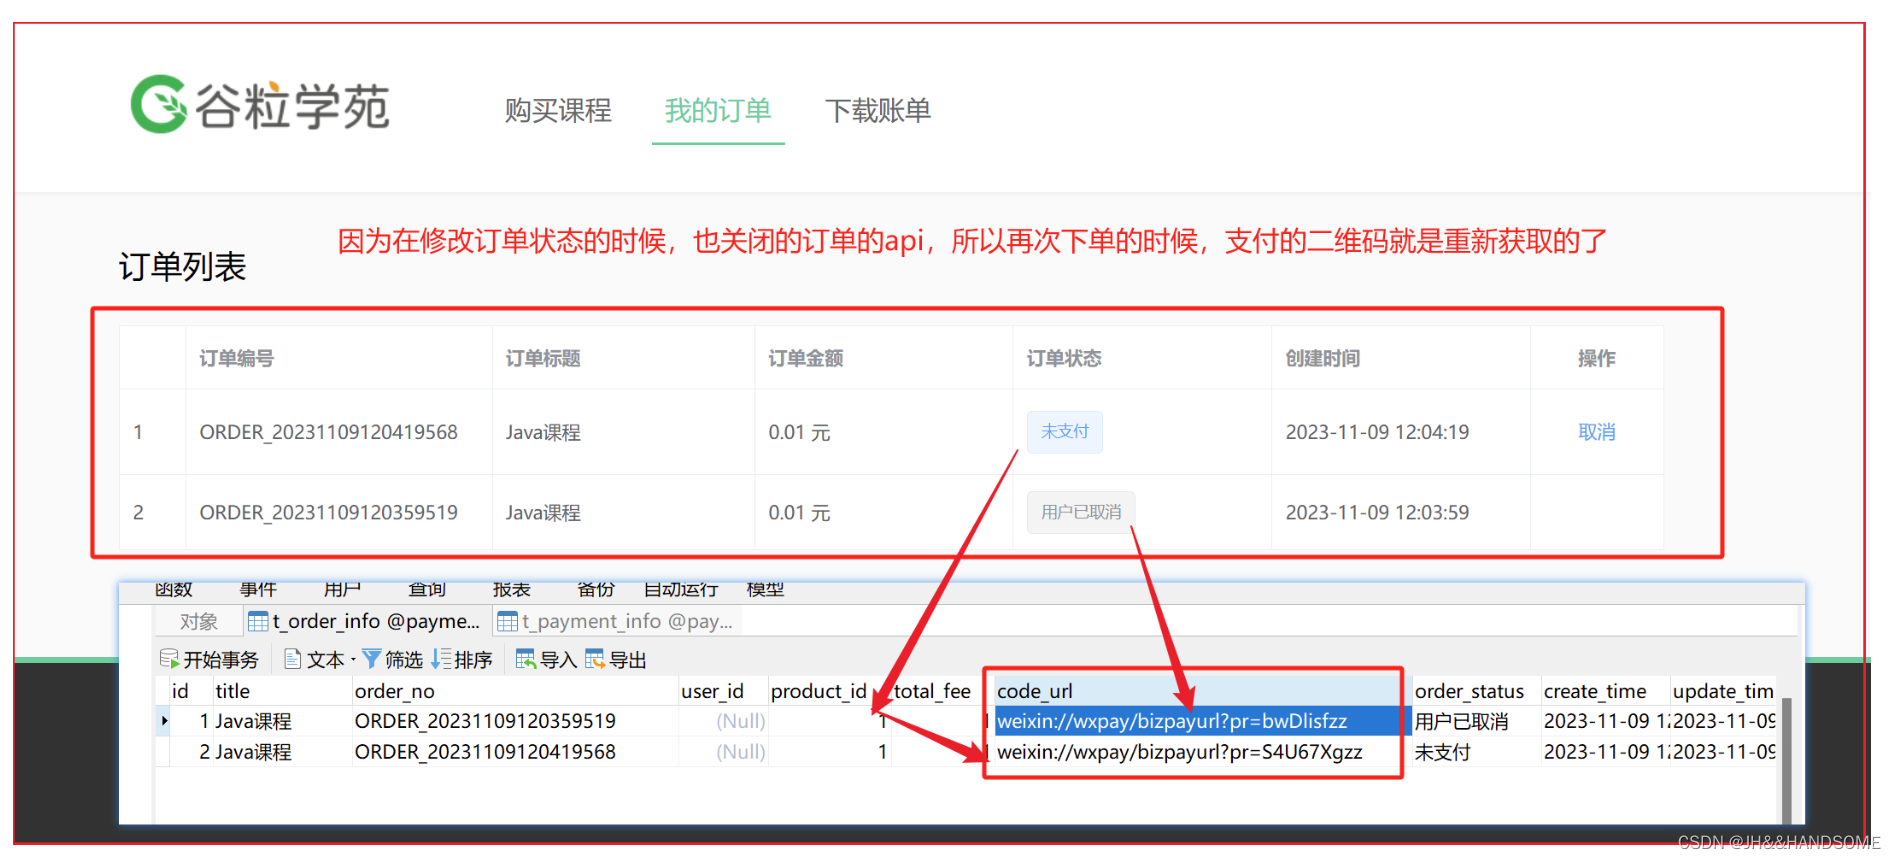Click the Navicat vertical scrollbar
Viewport: 1896px width, 859px height.
tap(1787, 760)
